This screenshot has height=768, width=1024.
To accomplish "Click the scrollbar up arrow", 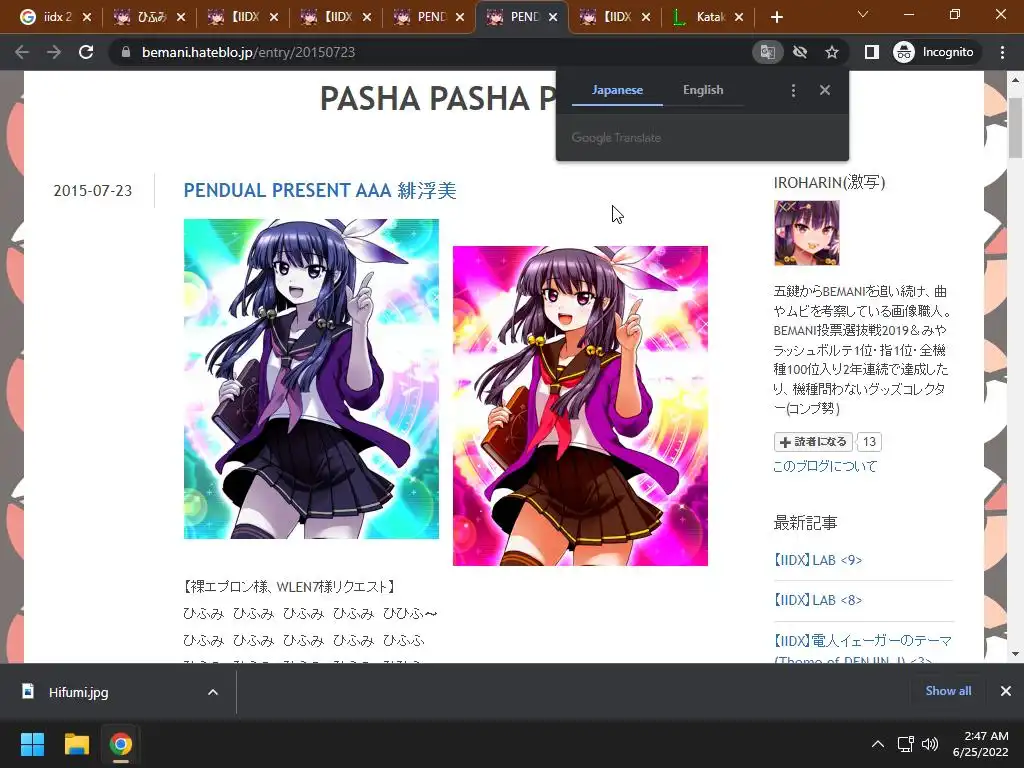I will [x=1015, y=80].
